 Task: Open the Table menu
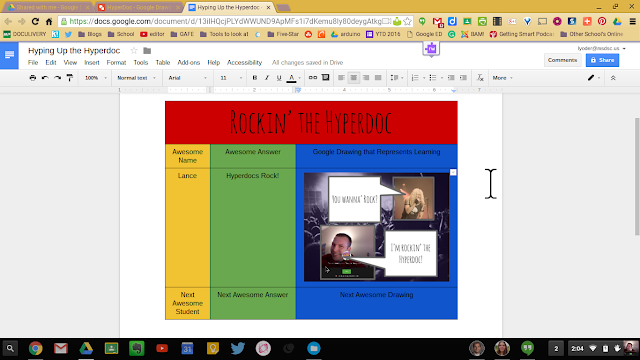162,62
